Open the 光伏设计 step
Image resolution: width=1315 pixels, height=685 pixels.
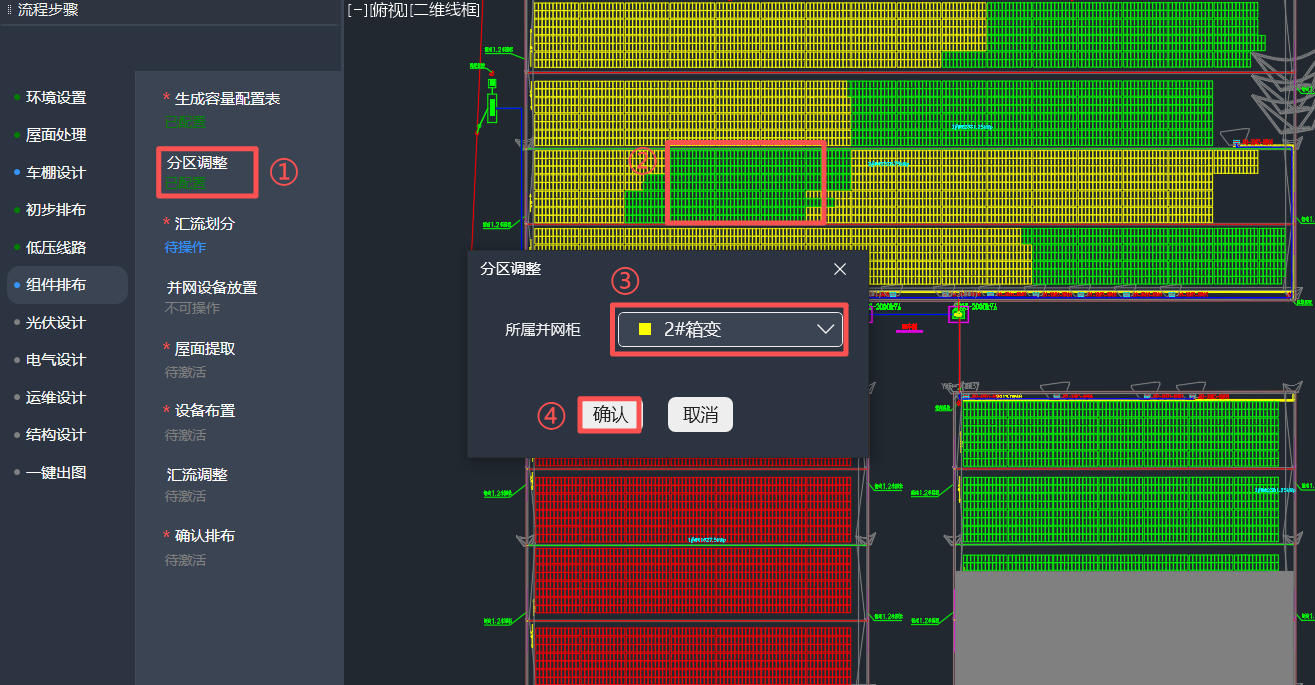[56, 323]
